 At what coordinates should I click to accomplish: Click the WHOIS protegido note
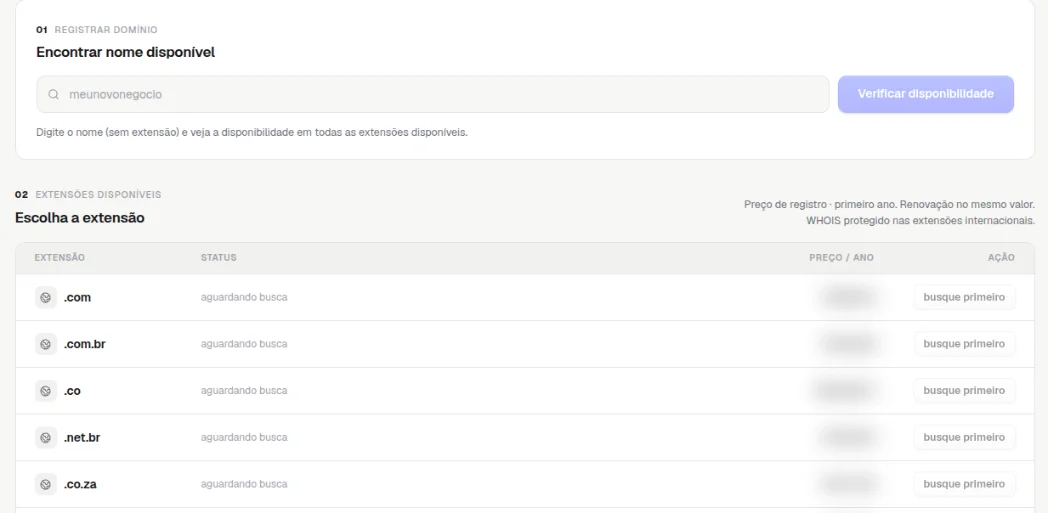(920, 220)
